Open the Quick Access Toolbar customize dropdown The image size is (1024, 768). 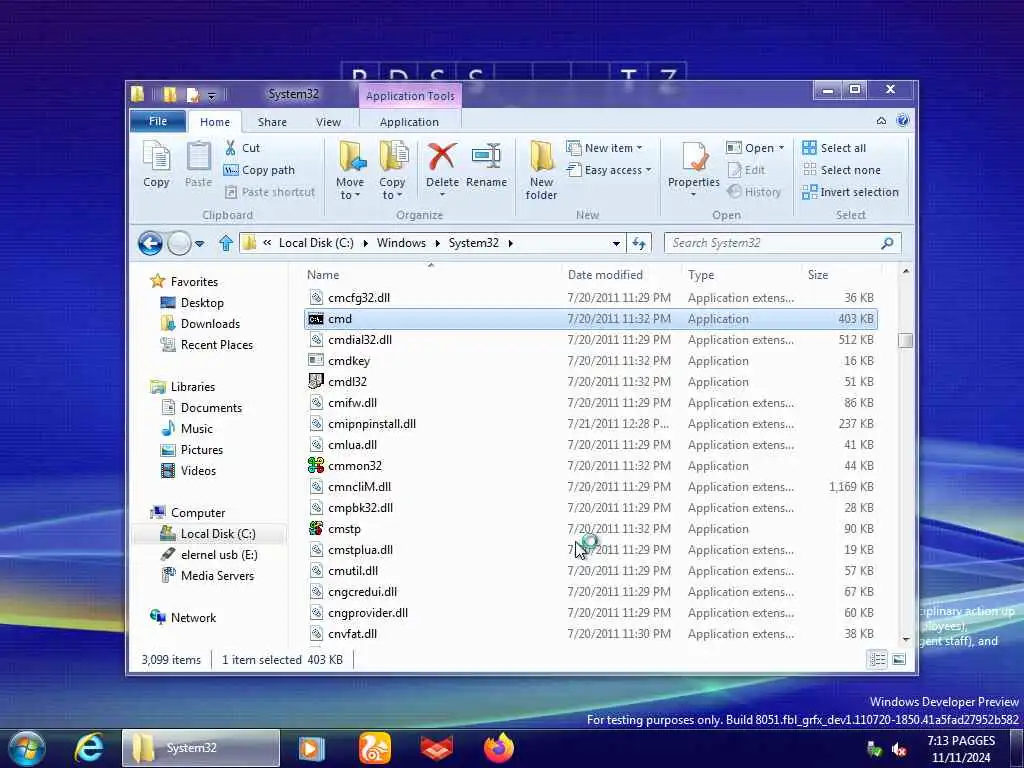pos(212,96)
